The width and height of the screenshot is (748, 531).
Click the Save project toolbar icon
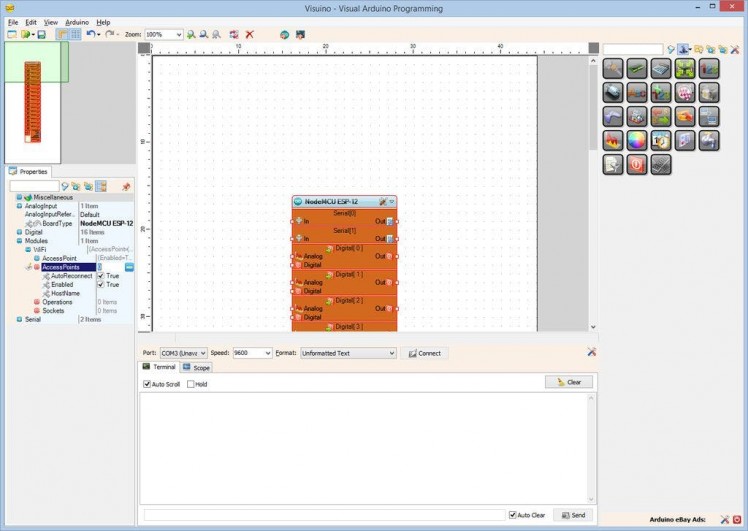pos(41,34)
